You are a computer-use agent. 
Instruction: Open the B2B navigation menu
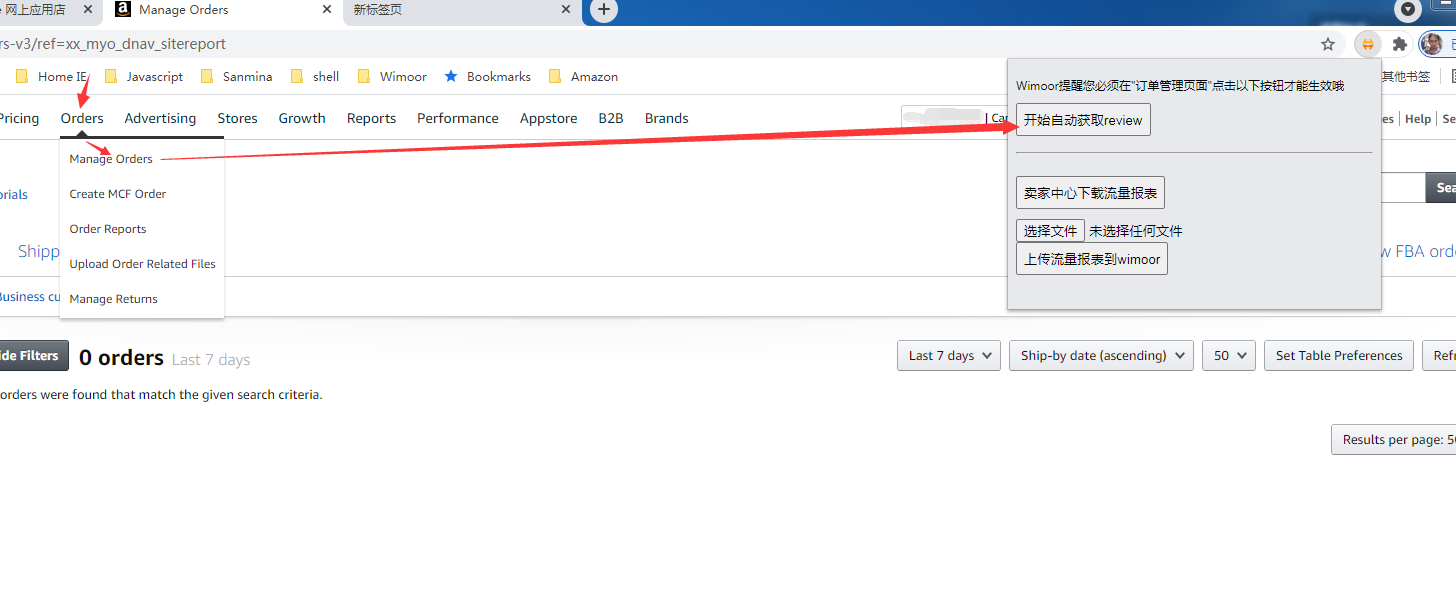[x=611, y=118]
